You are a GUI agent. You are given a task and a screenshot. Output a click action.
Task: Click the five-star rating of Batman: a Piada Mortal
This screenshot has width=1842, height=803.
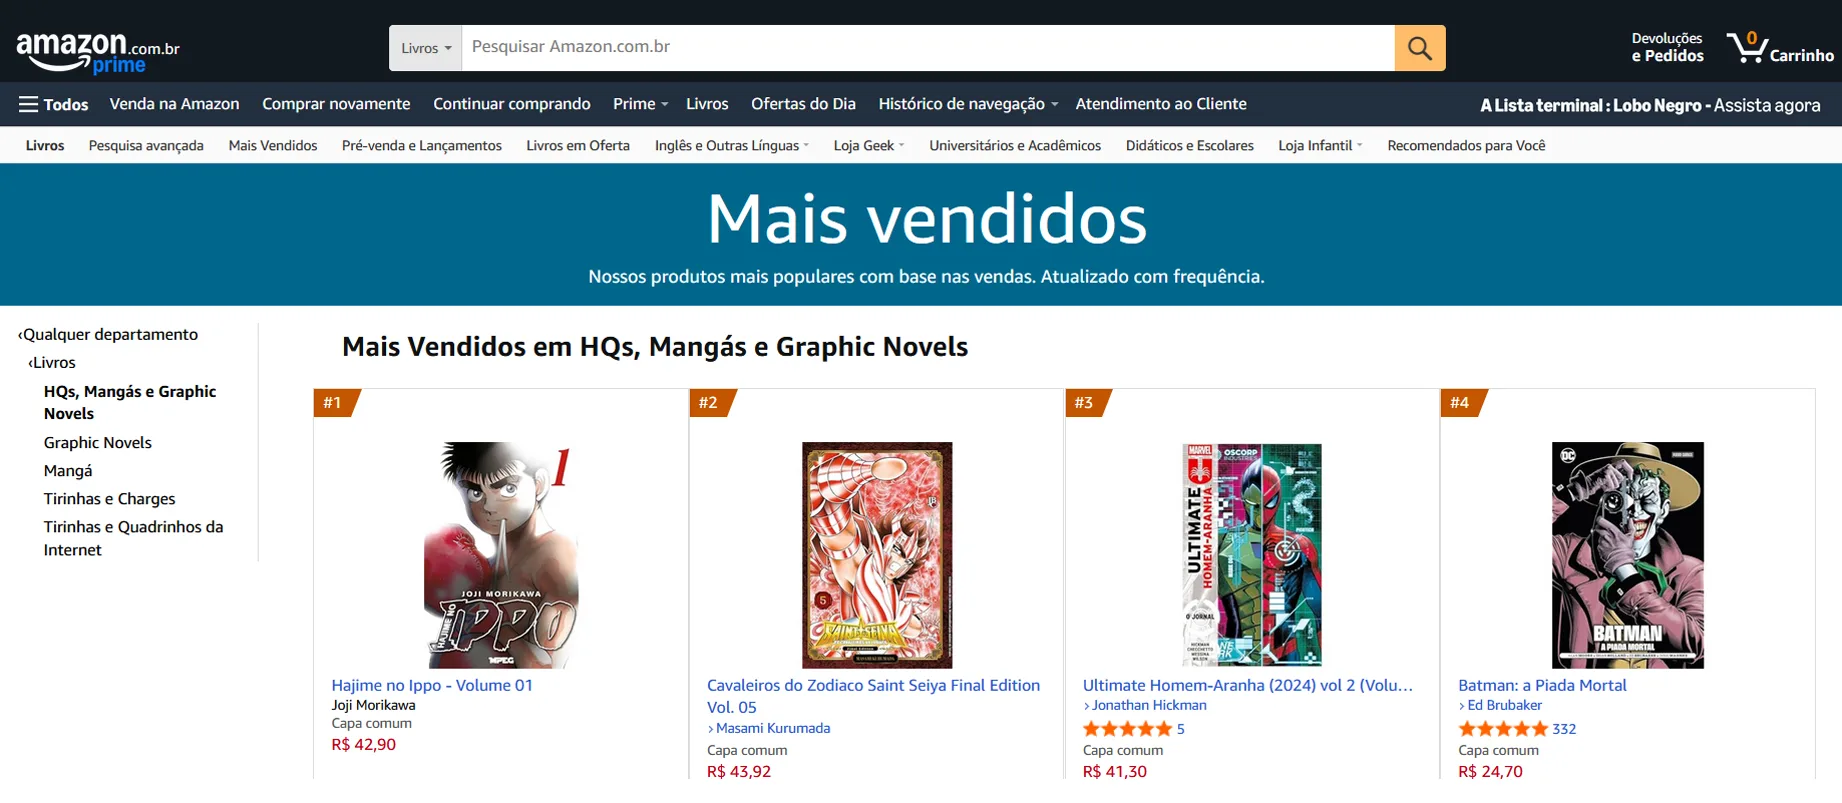[1503, 729]
